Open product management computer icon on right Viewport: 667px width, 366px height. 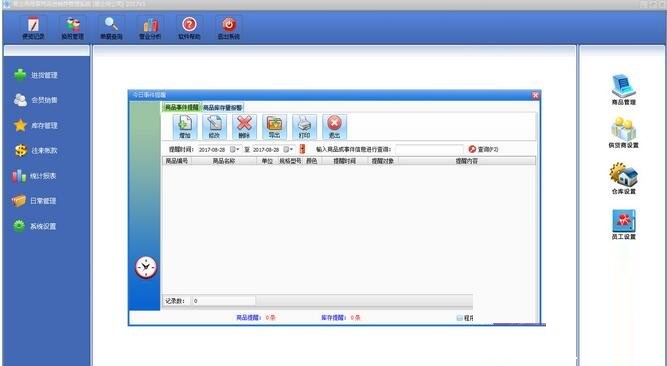(x=624, y=90)
